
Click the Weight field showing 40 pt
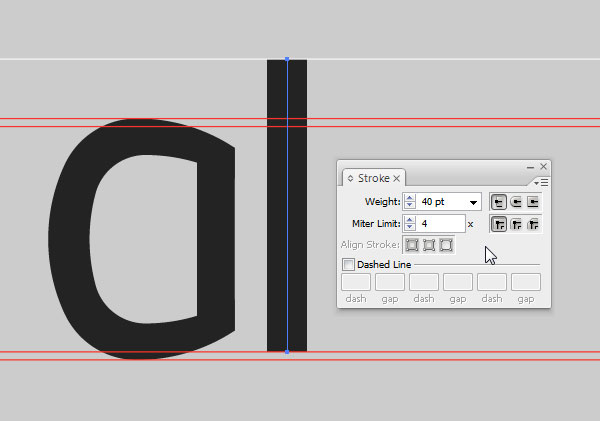point(442,202)
